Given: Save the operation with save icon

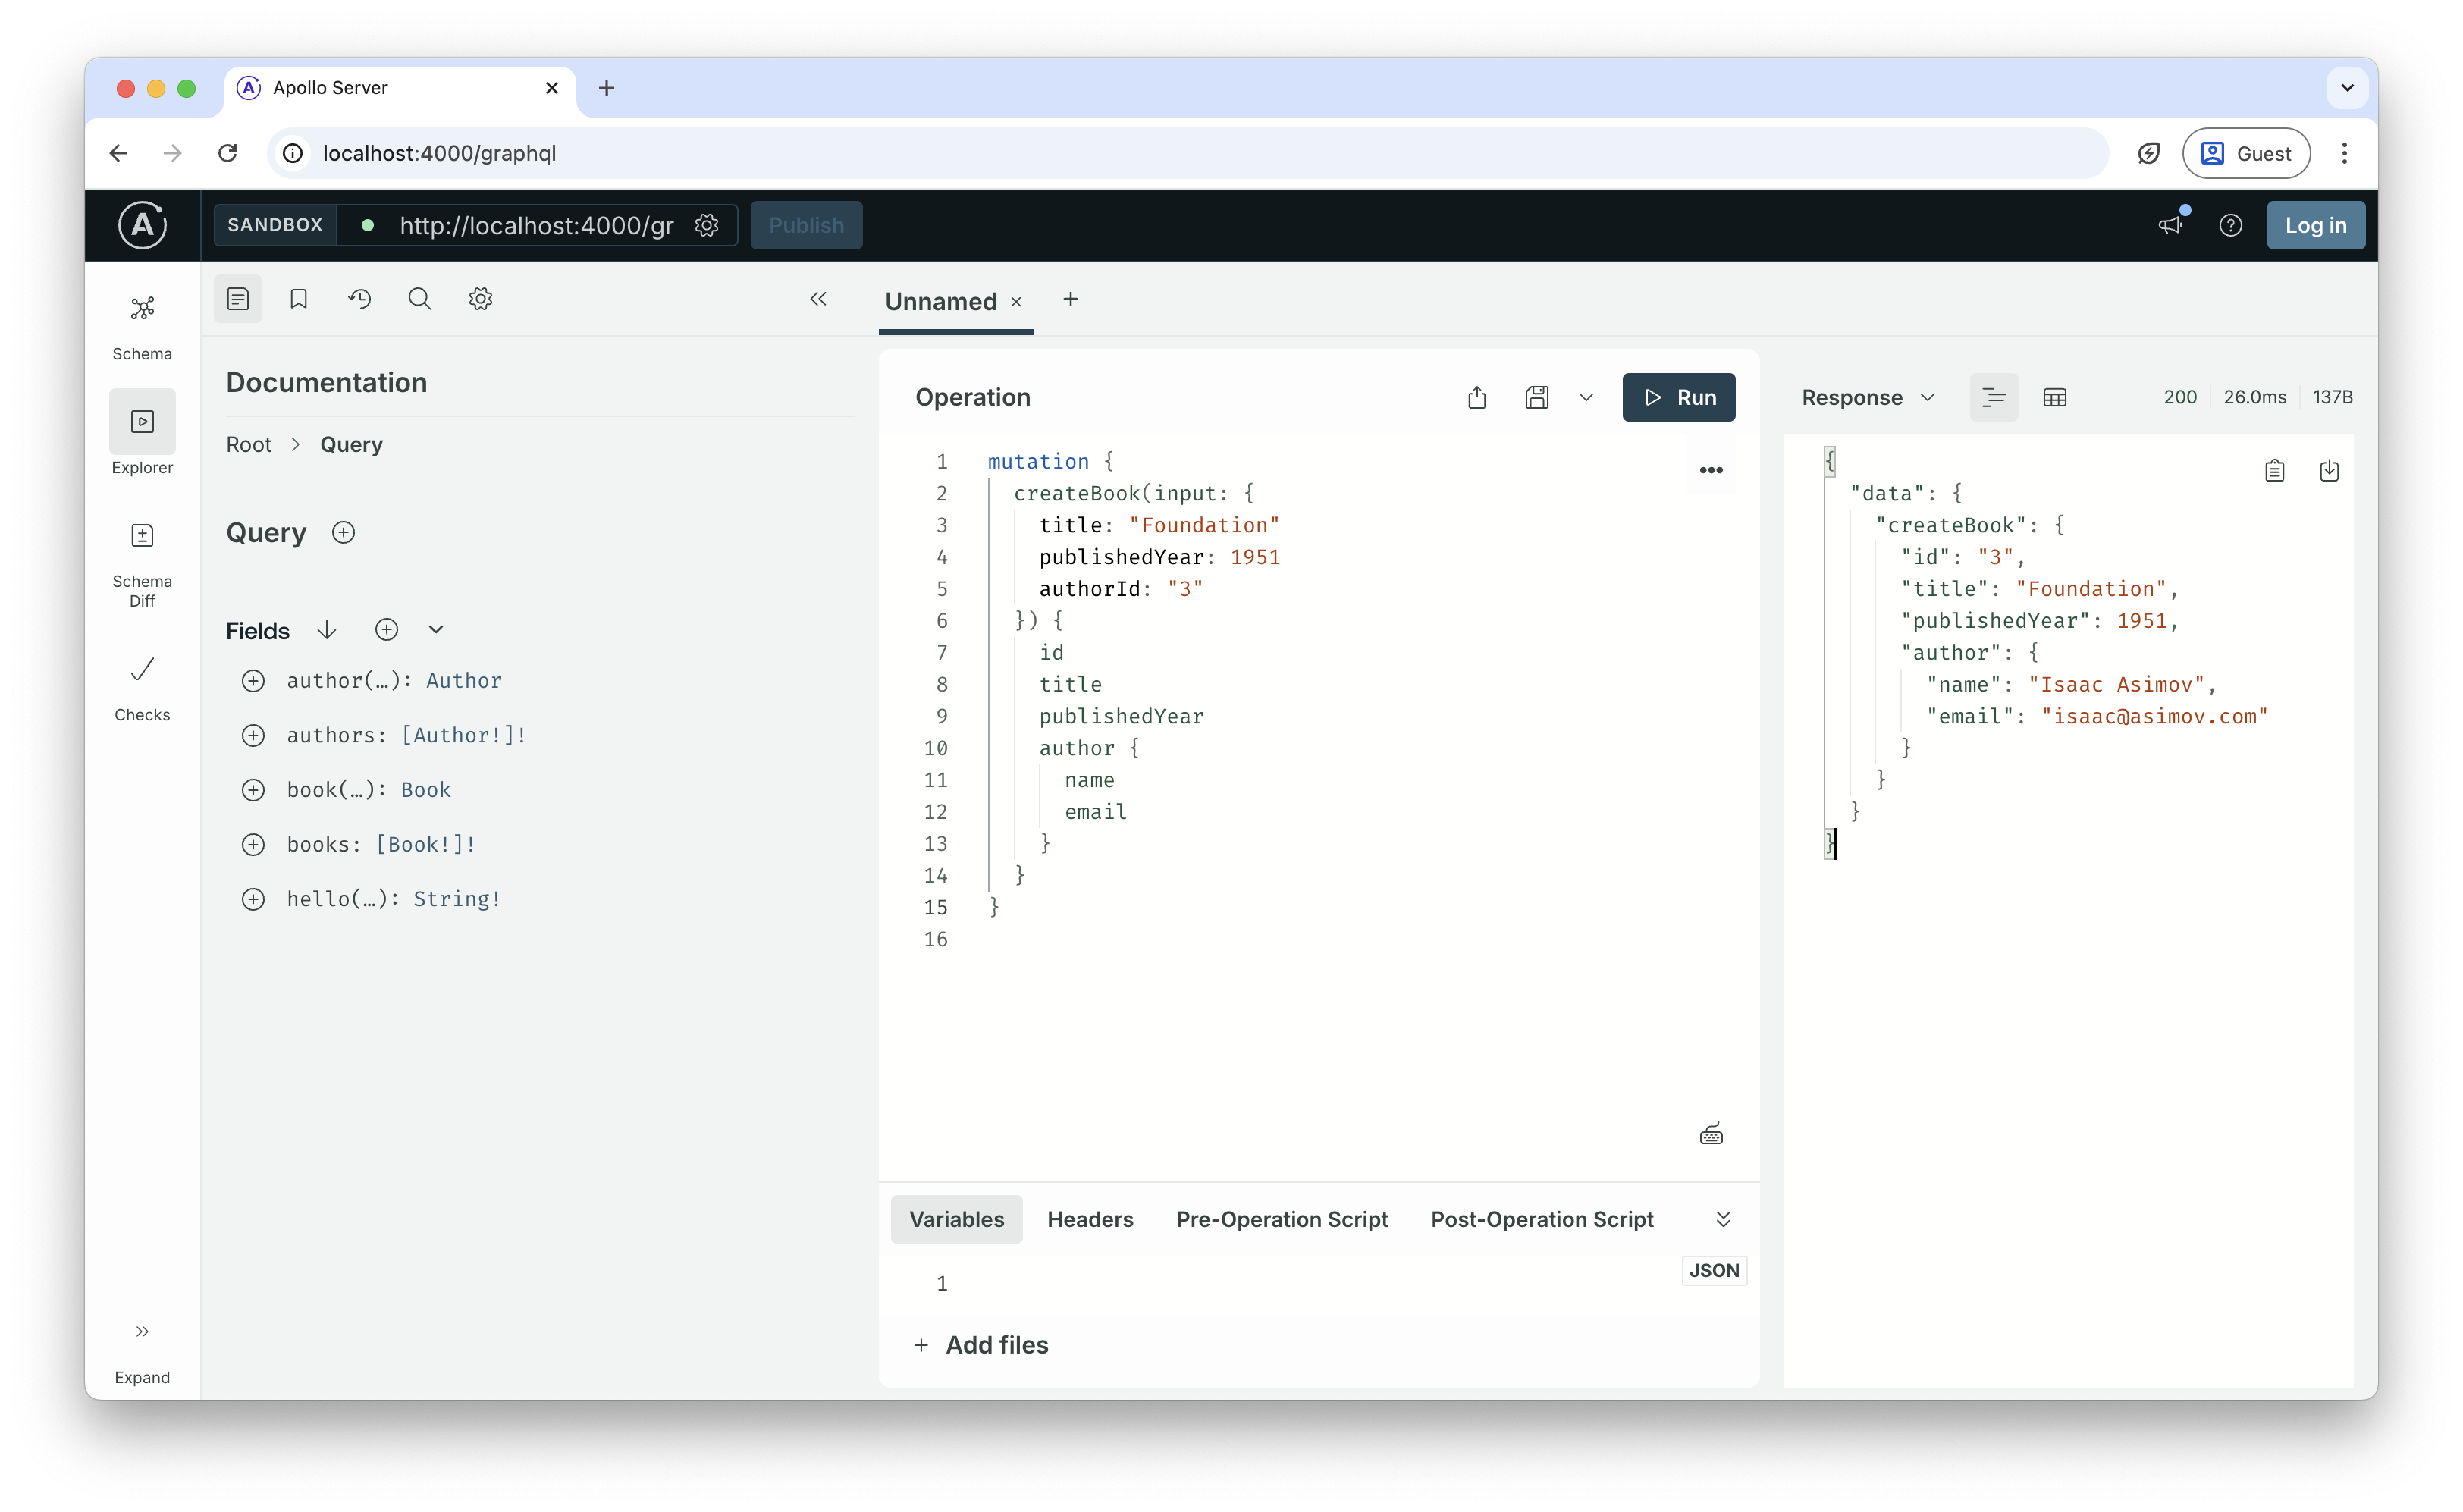Looking at the screenshot, I should [1537, 397].
